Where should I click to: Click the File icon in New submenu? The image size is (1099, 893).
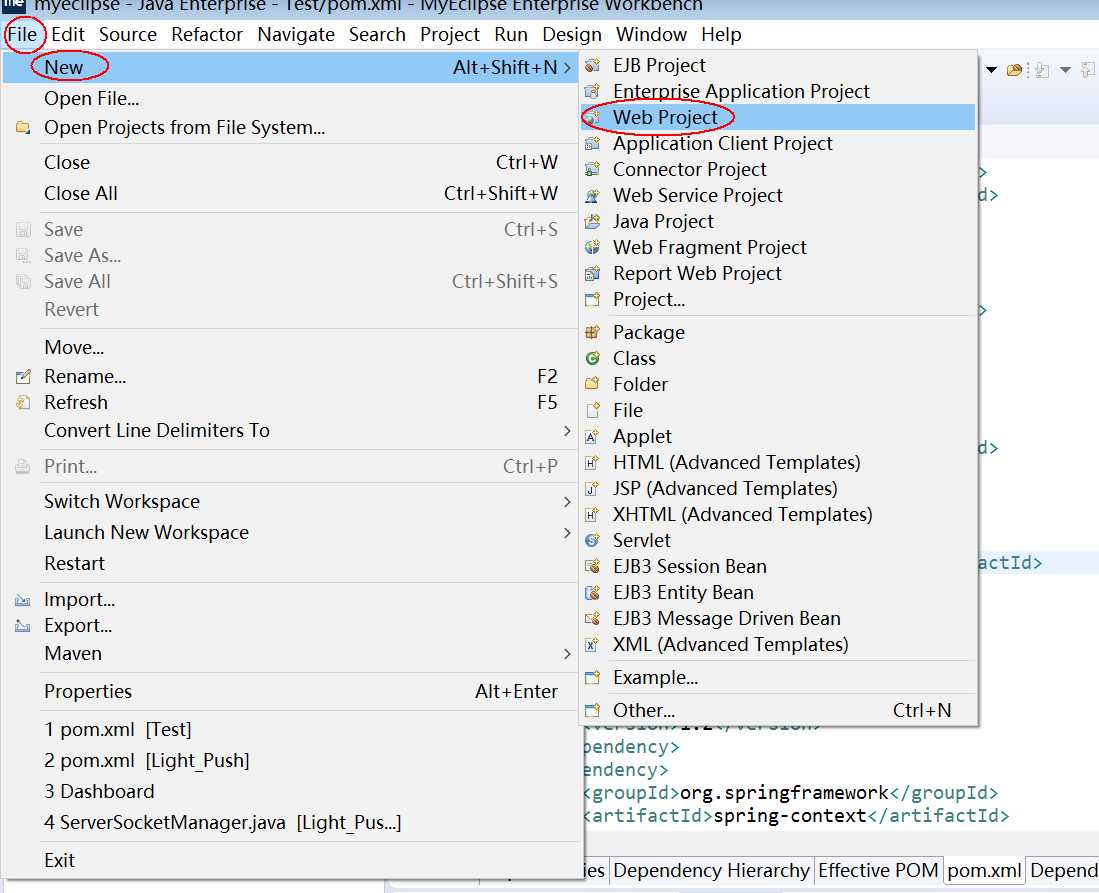click(x=592, y=410)
